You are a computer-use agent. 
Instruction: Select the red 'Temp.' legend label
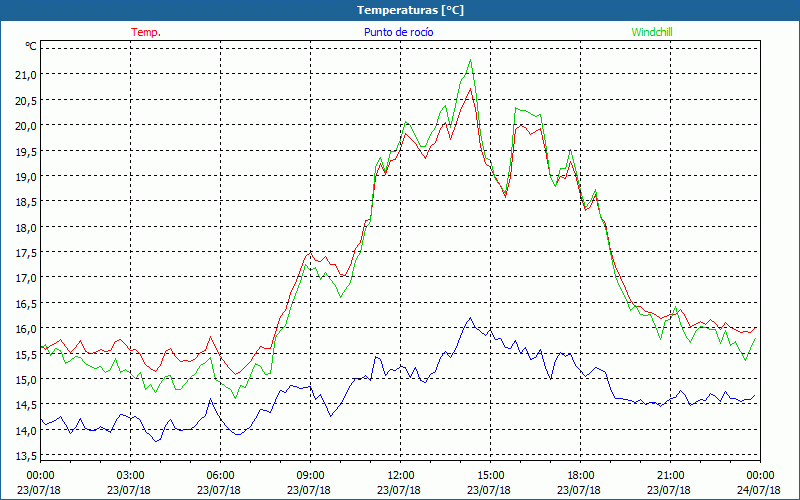tap(146, 32)
